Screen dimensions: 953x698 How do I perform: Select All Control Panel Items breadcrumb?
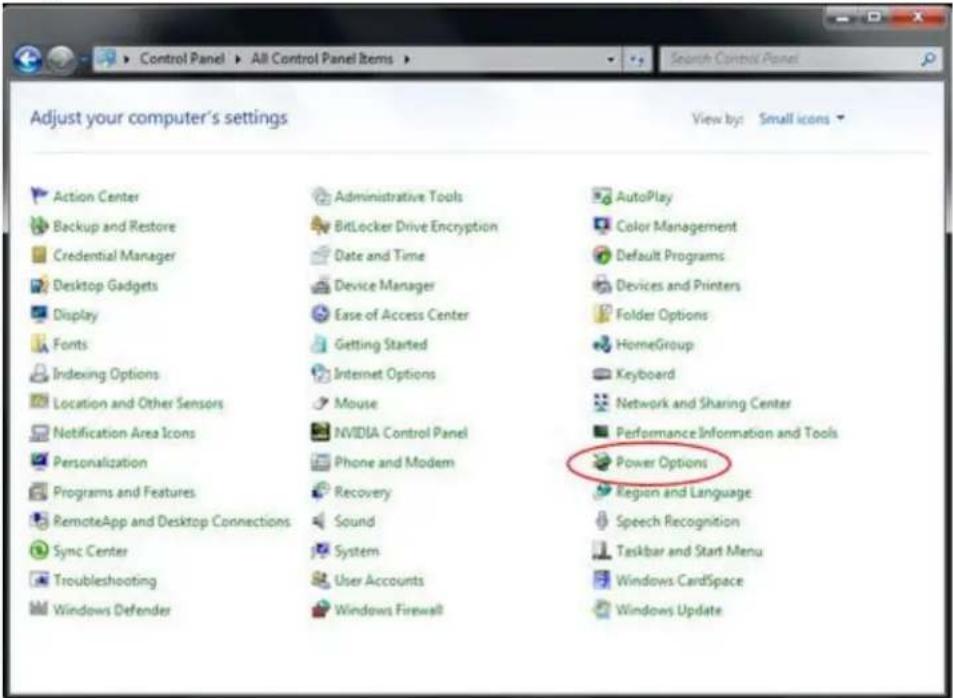pyautogui.click(x=322, y=58)
